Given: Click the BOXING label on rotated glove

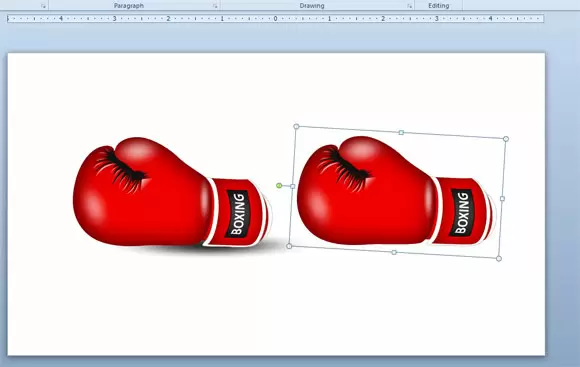Looking at the screenshot, I should tap(462, 213).
